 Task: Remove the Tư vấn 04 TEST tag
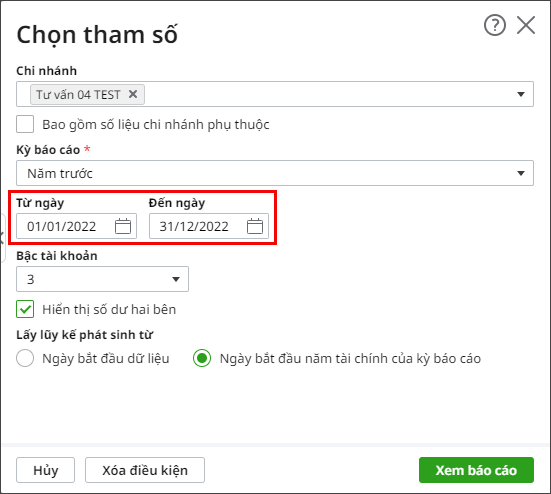(133, 94)
